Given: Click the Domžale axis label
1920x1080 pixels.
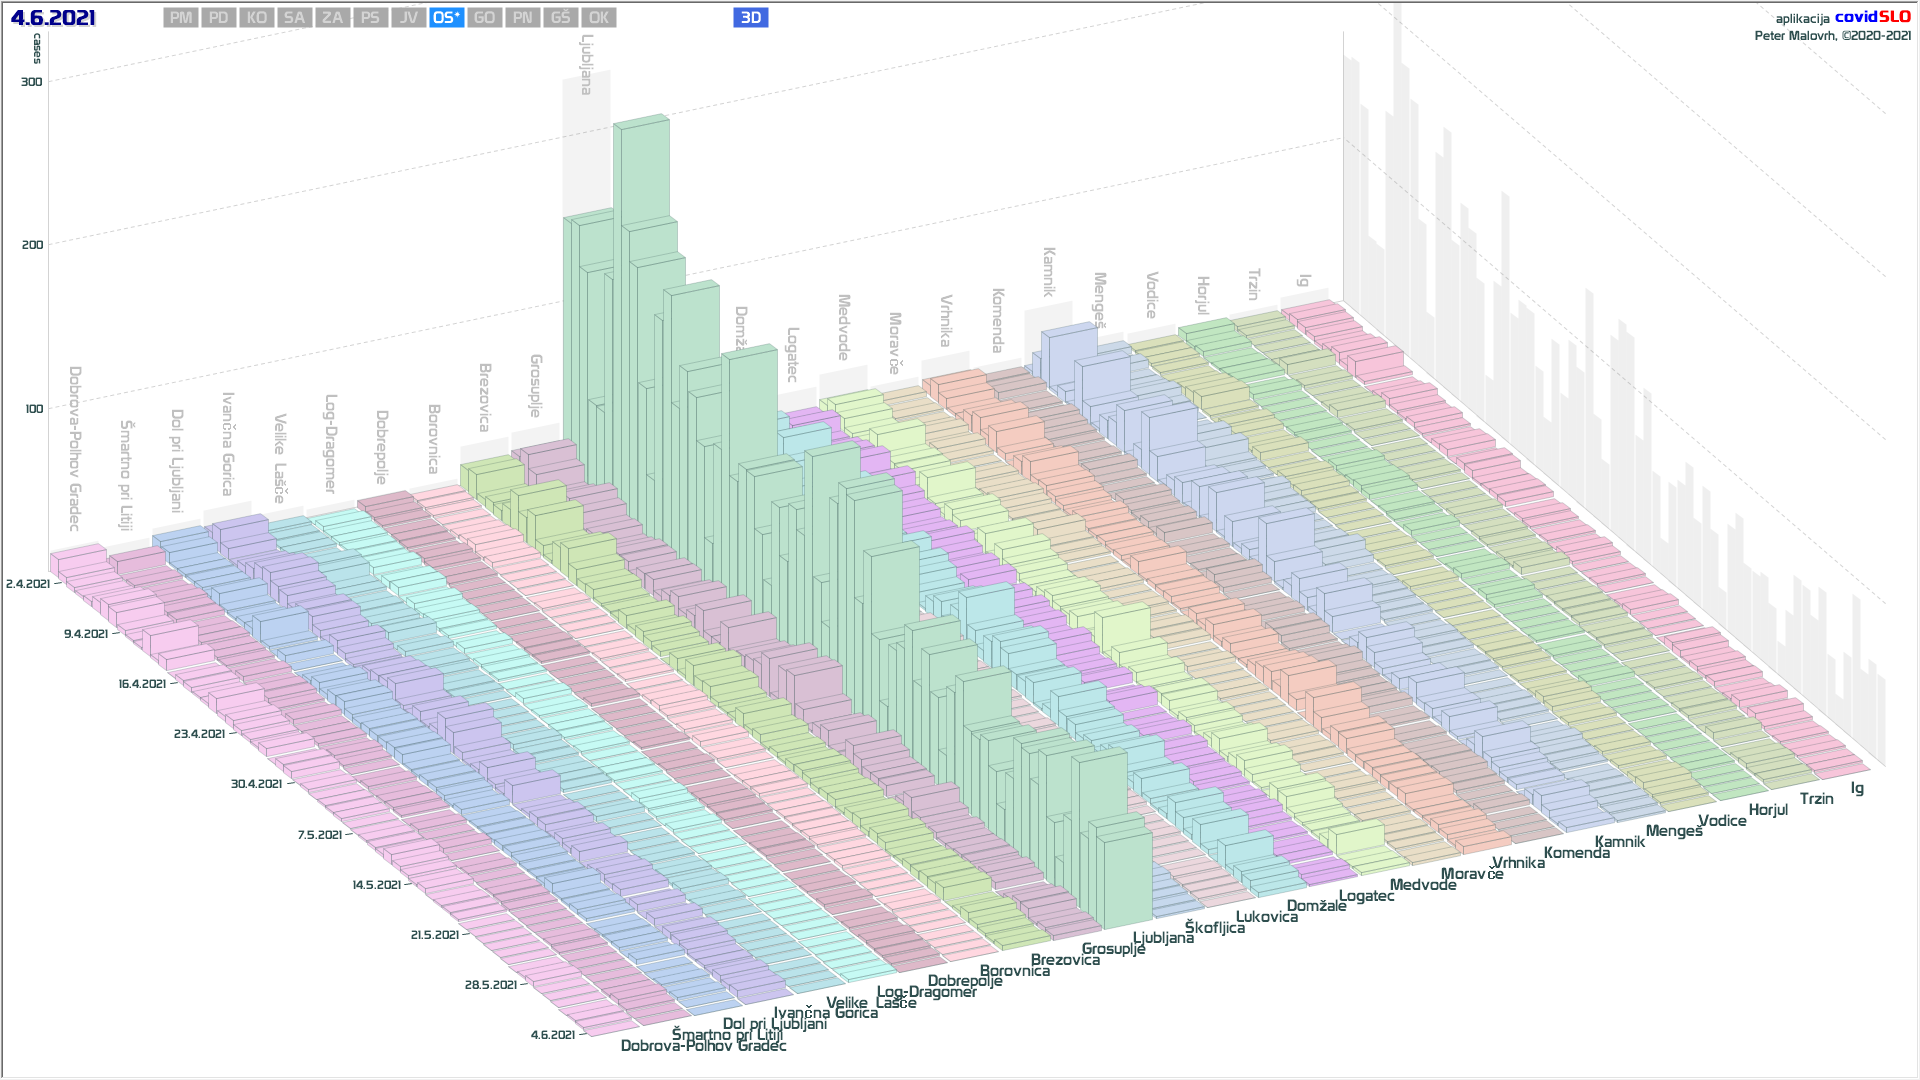Looking at the screenshot, I should pyautogui.click(x=1316, y=906).
